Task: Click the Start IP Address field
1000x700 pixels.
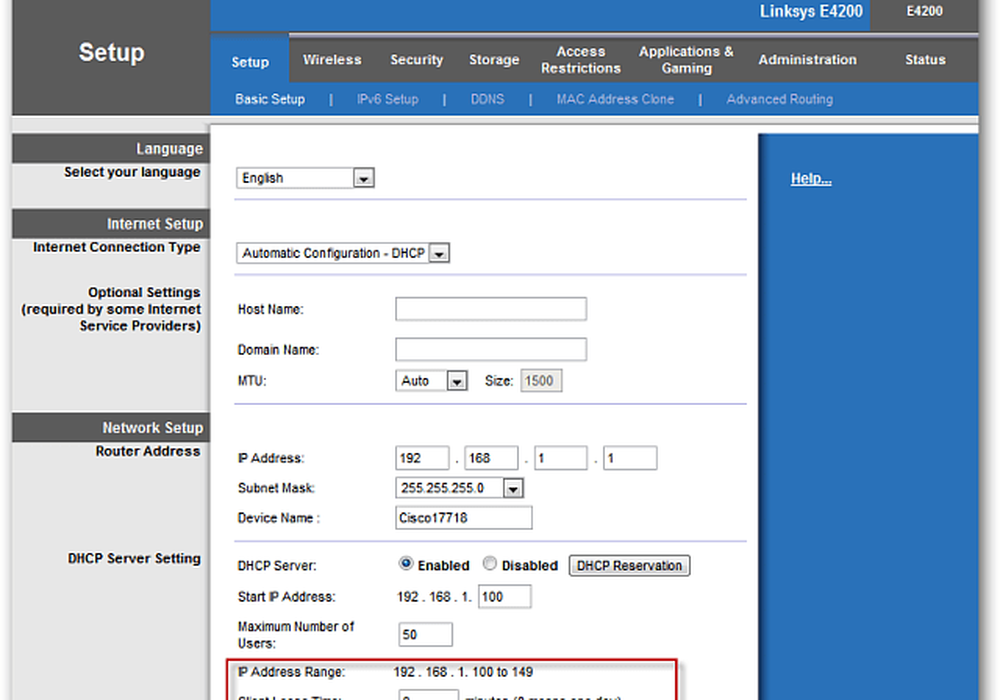Action: pyautogui.click(x=504, y=597)
